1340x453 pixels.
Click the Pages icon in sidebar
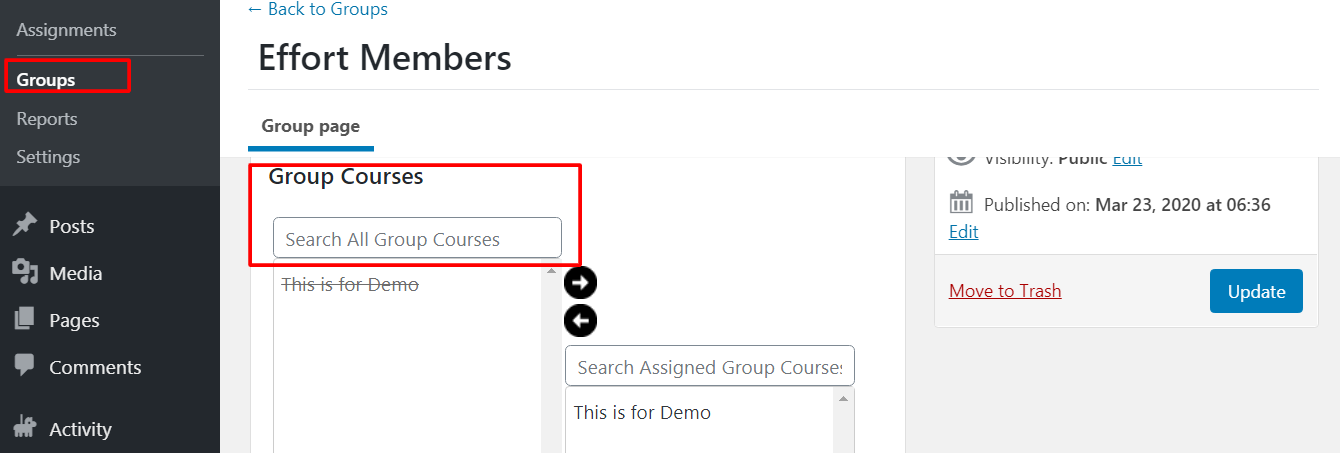click(x=24, y=320)
